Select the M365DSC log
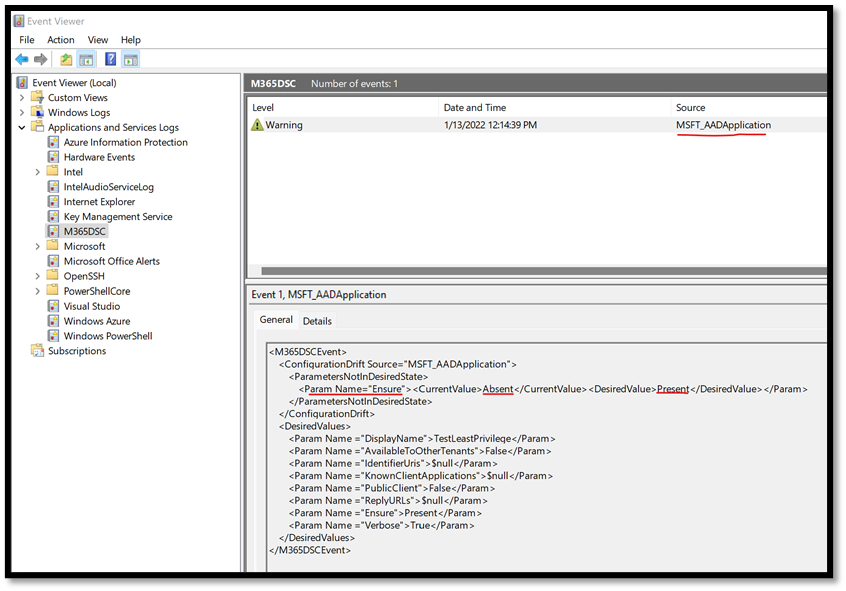Screen dimensions: 846x591 point(85,232)
